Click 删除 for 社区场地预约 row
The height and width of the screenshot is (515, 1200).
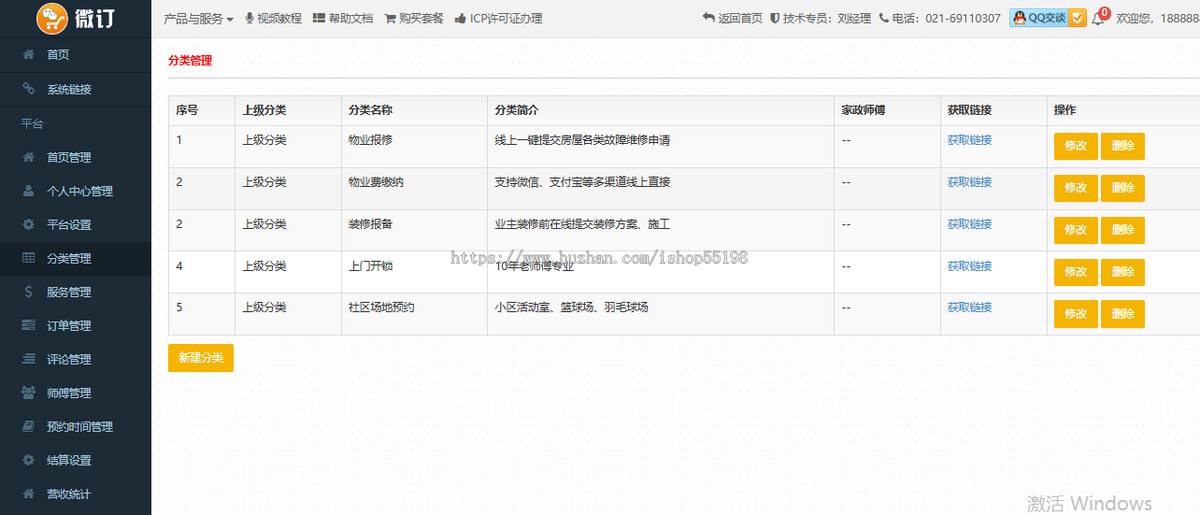pos(1123,314)
